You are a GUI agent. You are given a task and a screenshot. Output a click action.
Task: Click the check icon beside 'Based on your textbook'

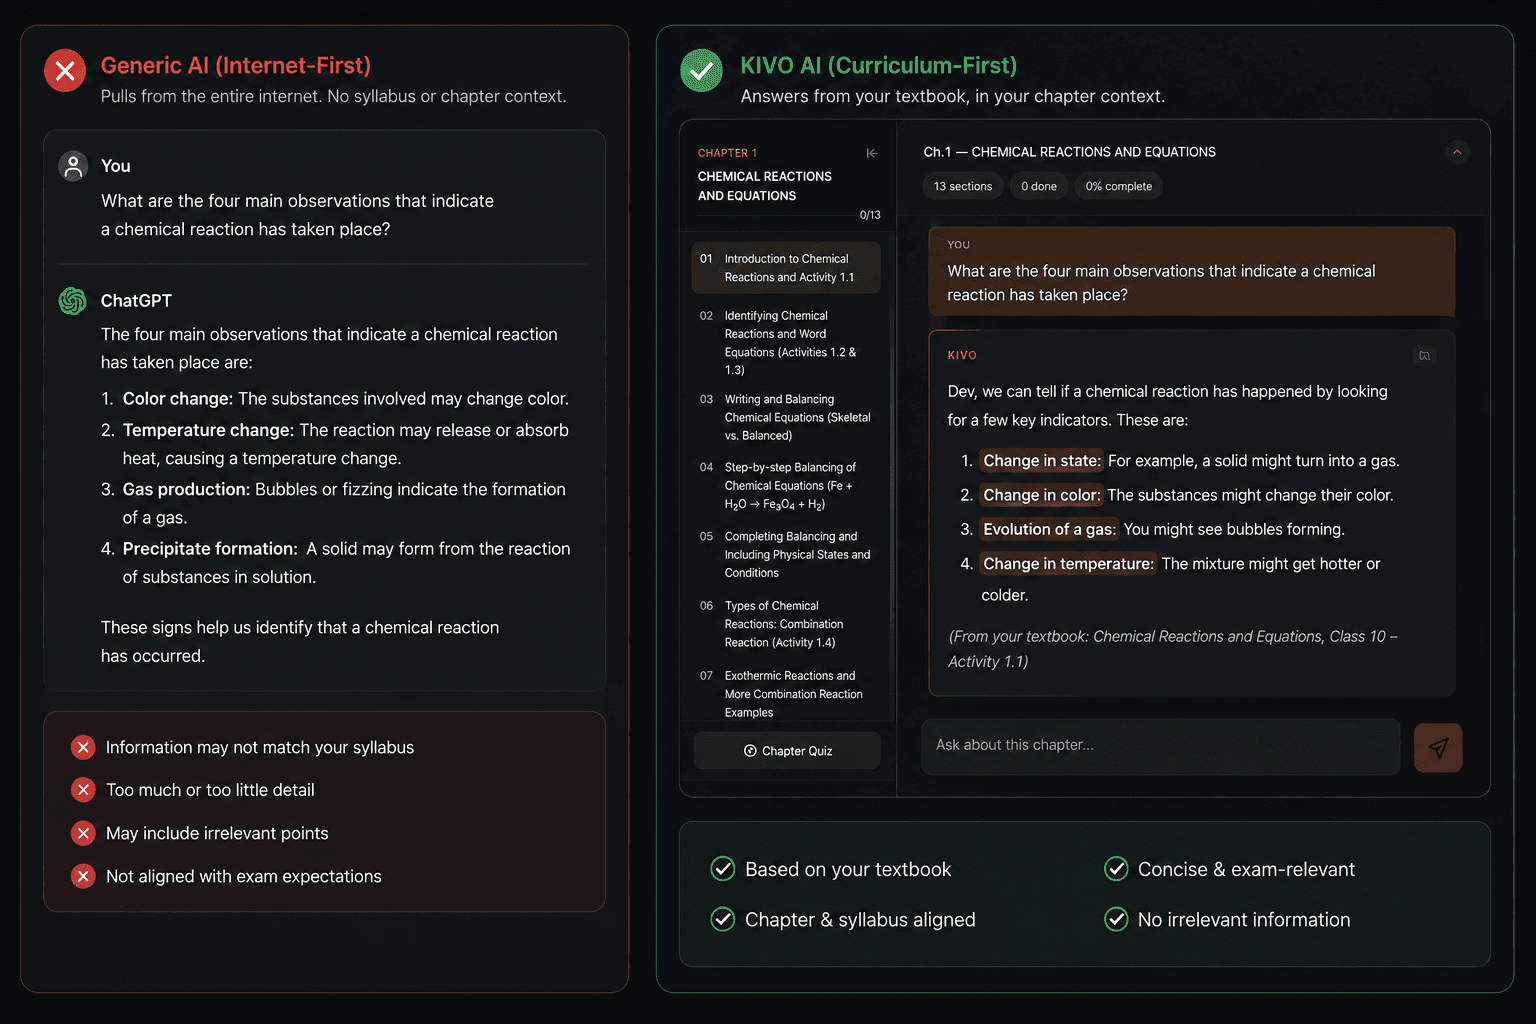pyautogui.click(x=722, y=869)
